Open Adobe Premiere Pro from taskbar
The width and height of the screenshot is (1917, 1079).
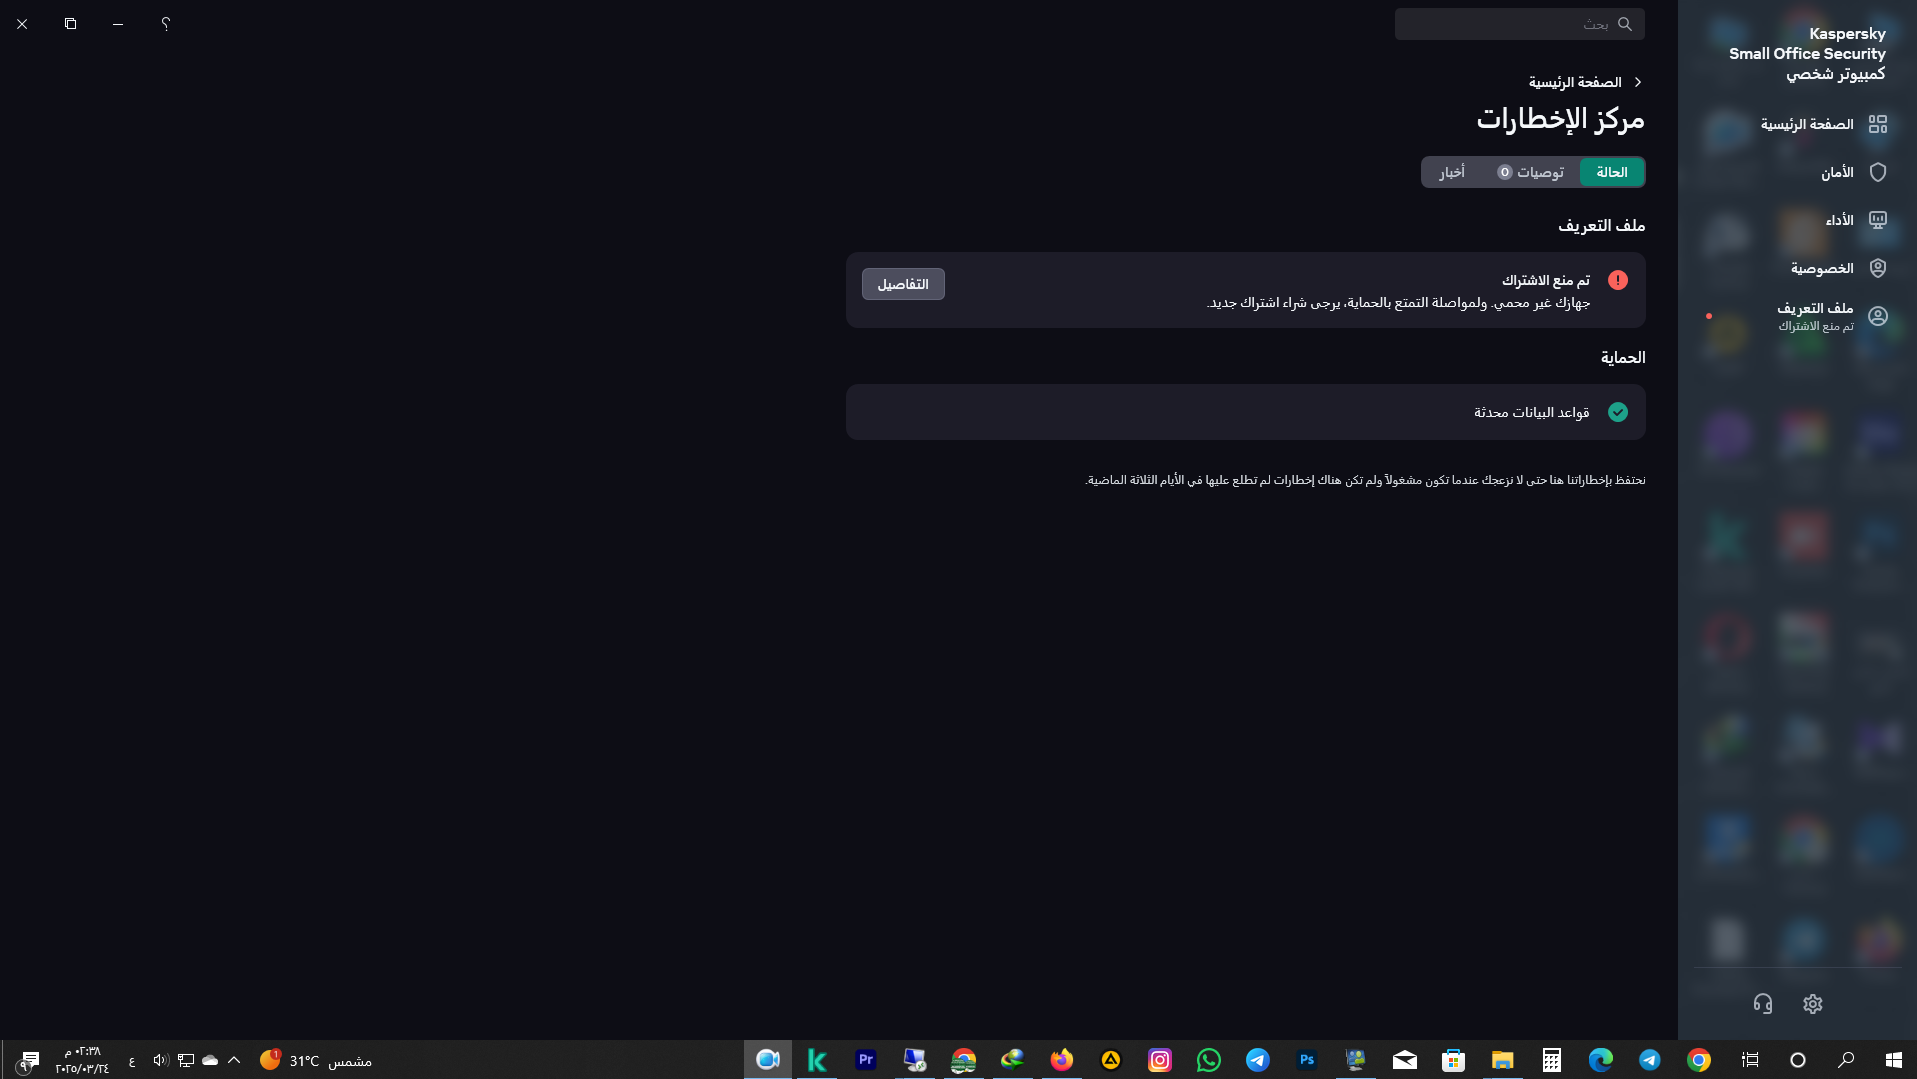pos(866,1060)
